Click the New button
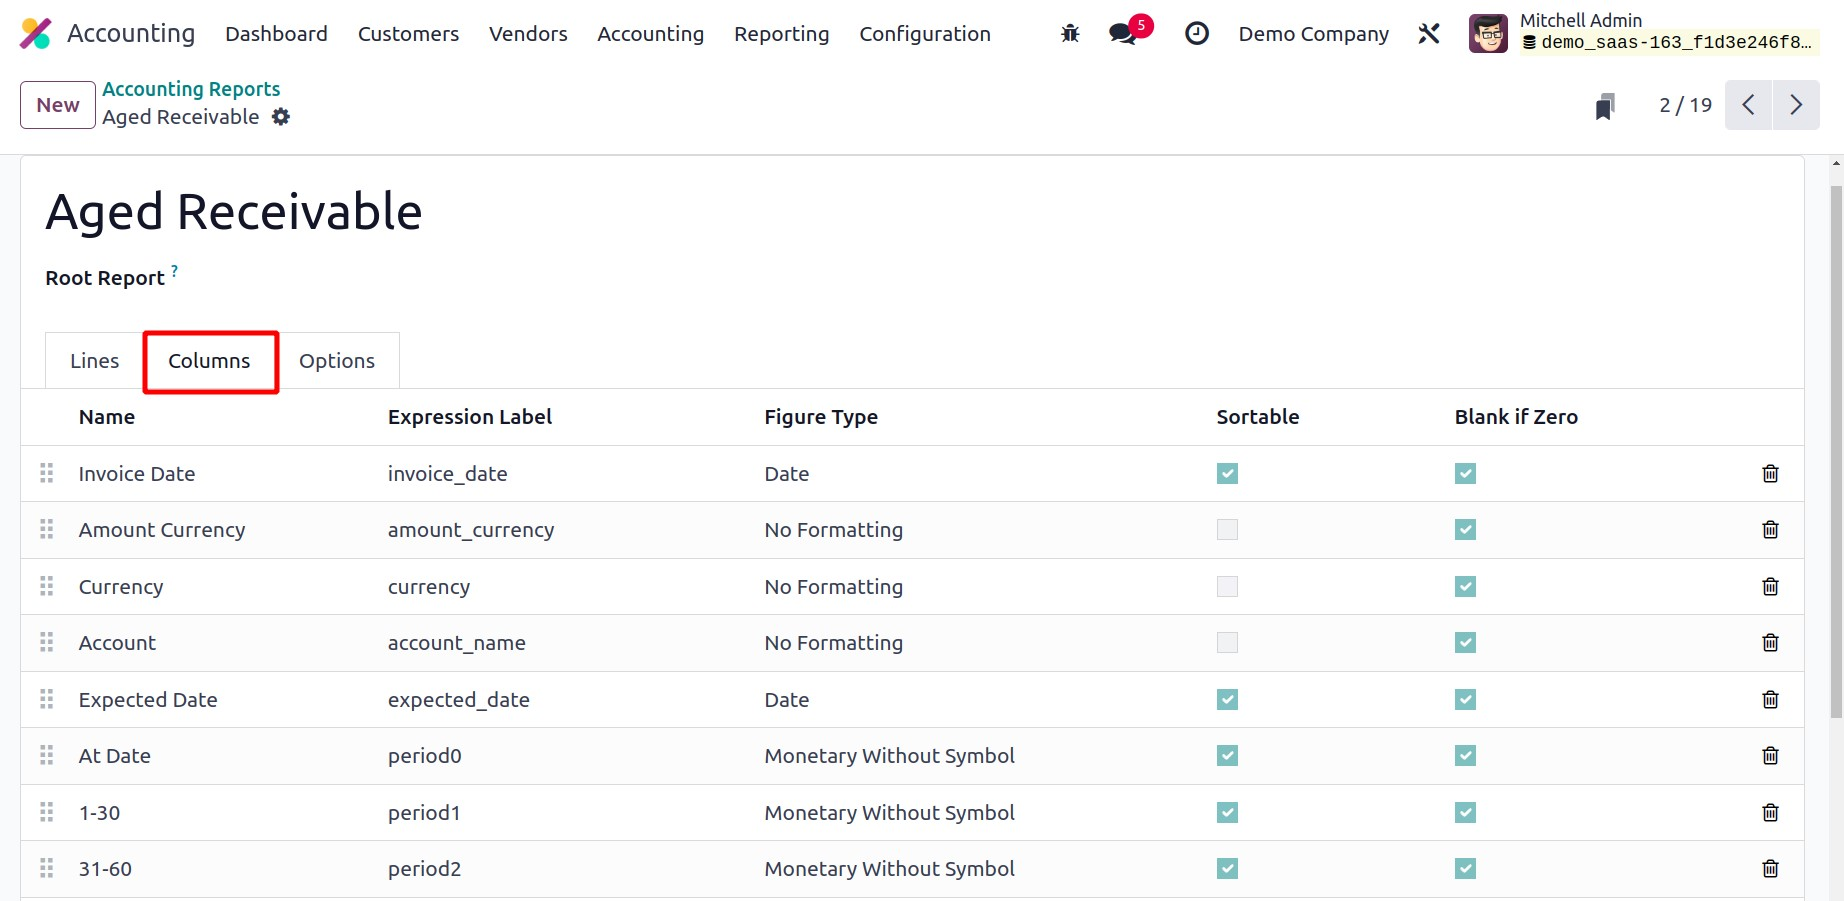Screen dimensions: 1844x901 [x=58, y=105]
